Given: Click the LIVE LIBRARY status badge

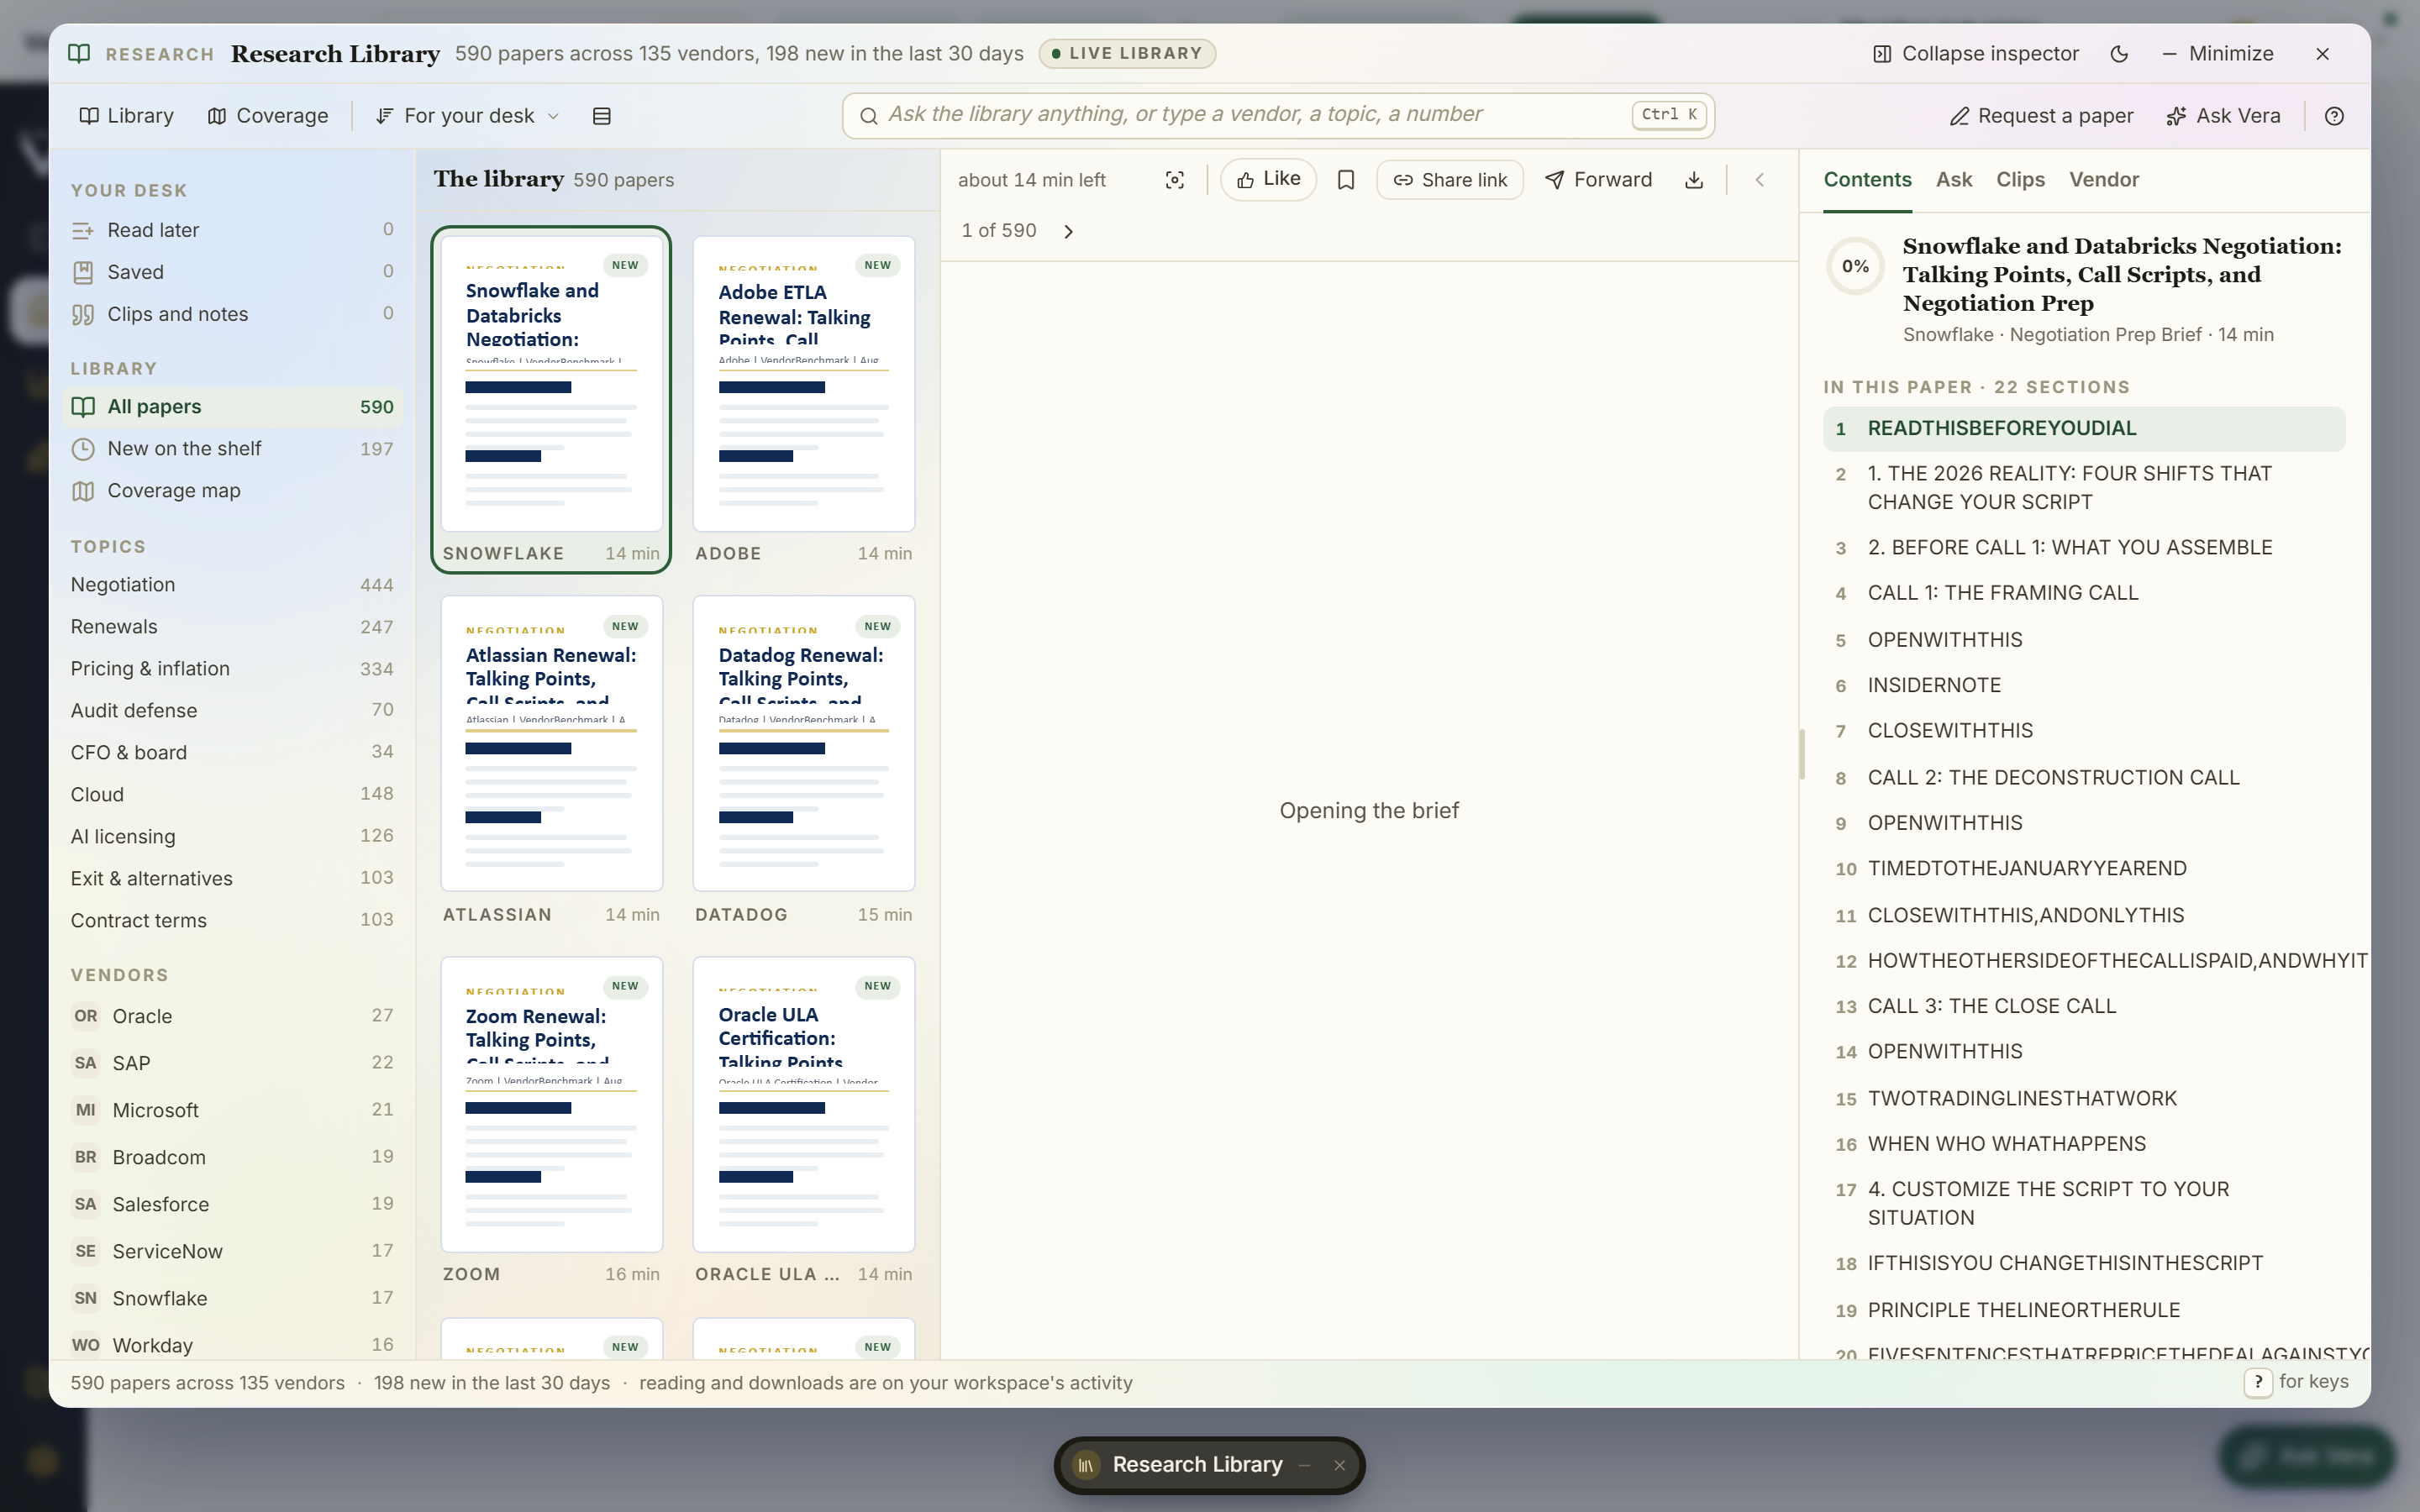Looking at the screenshot, I should [x=1127, y=54].
